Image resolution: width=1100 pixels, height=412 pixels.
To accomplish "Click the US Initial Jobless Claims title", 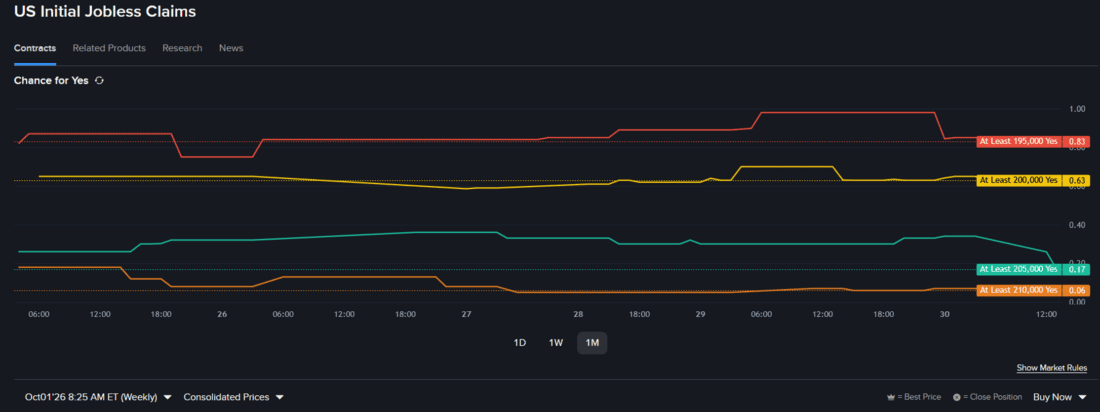I will pyautogui.click(x=105, y=12).
